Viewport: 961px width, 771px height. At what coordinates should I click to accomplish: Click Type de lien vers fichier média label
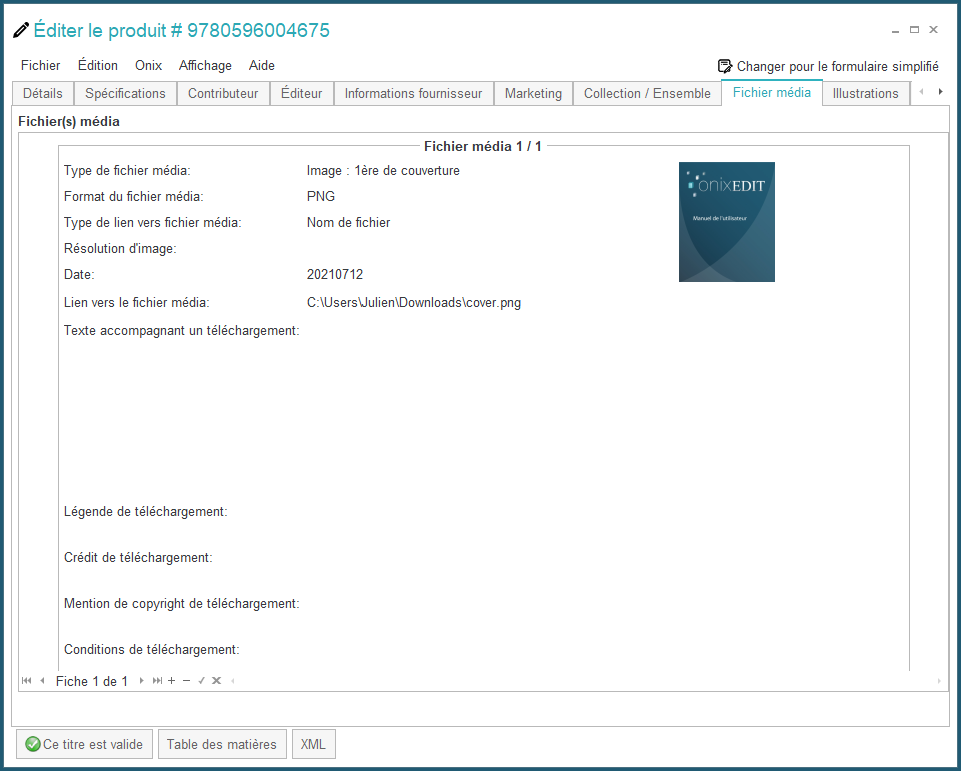(153, 222)
